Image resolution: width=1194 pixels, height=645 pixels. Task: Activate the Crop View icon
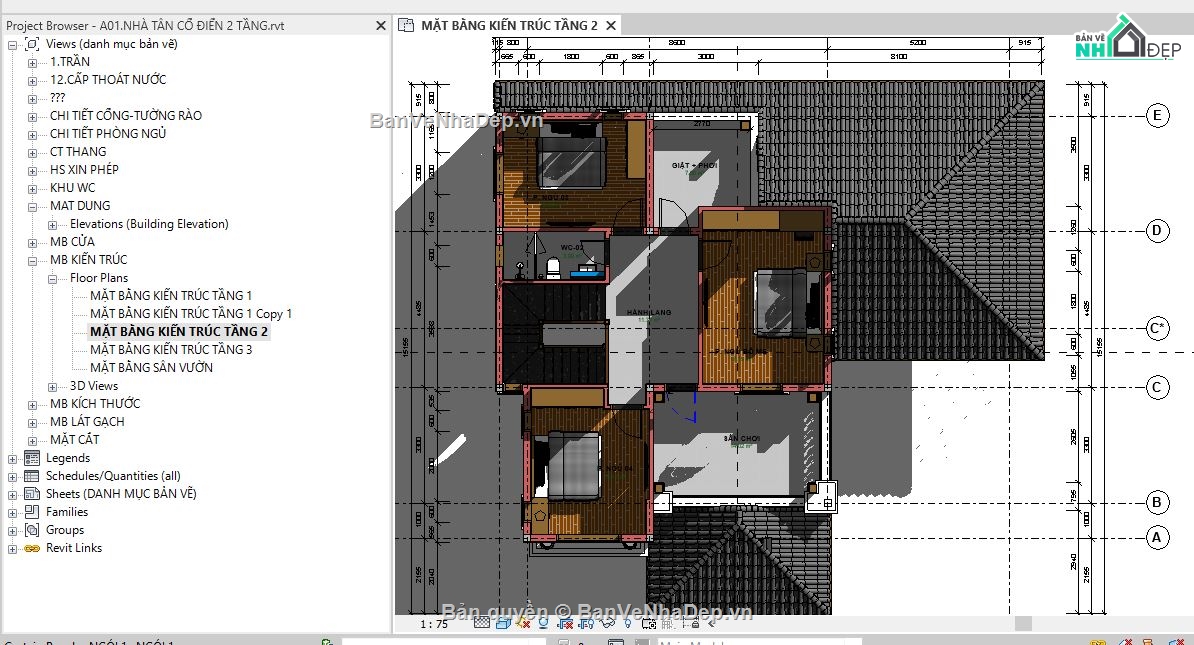564,625
